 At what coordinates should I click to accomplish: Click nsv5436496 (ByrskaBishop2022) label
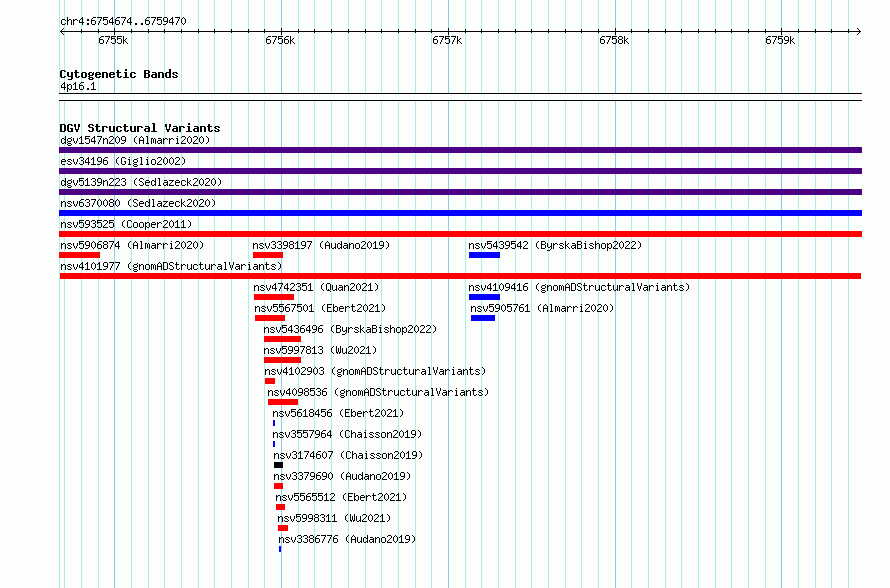coord(350,329)
